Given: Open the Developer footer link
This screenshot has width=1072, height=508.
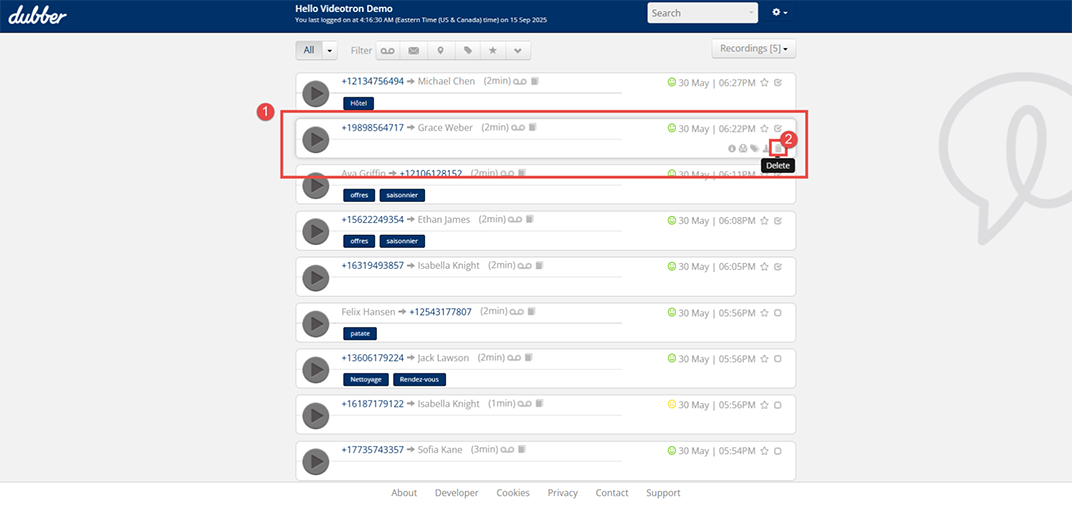Looking at the screenshot, I should coord(457,493).
